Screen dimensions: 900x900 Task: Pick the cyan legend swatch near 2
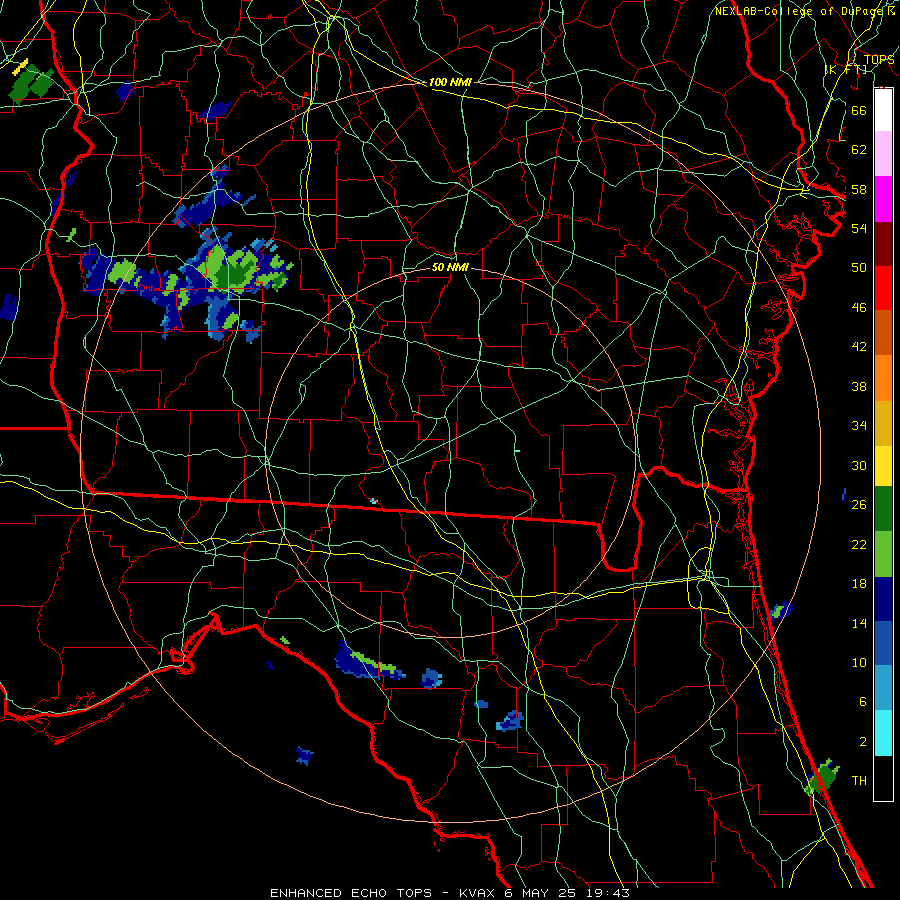883,733
